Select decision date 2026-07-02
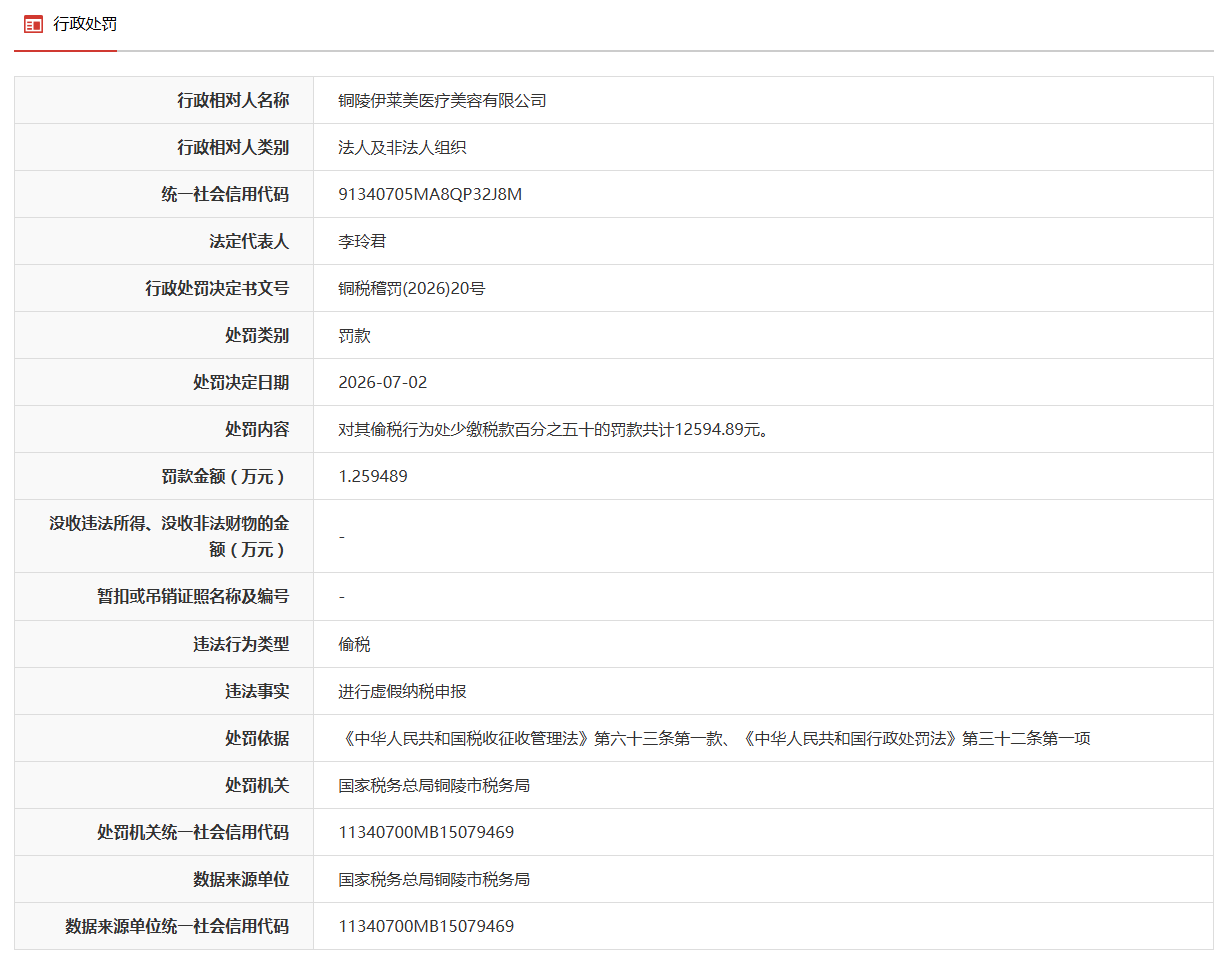 pyautogui.click(x=383, y=382)
